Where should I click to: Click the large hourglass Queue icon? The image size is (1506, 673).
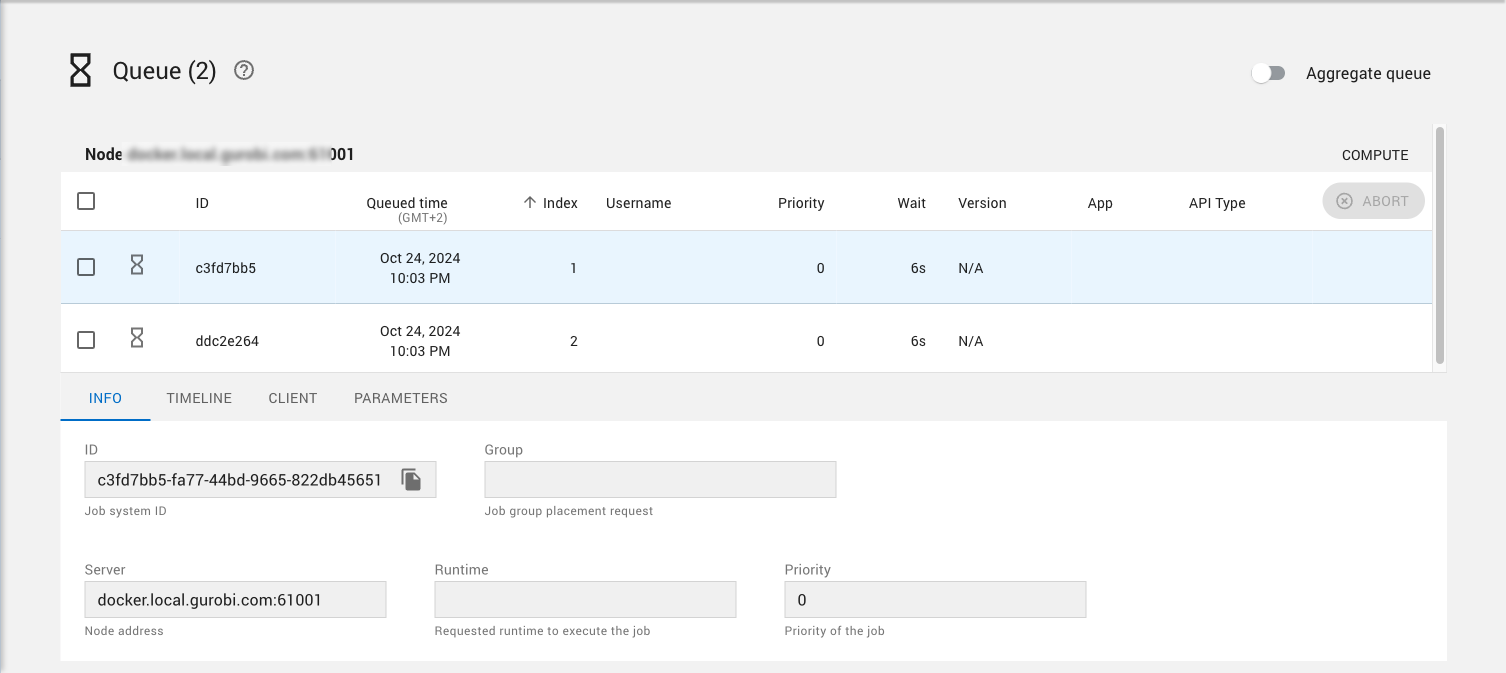(x=80, y=71)
